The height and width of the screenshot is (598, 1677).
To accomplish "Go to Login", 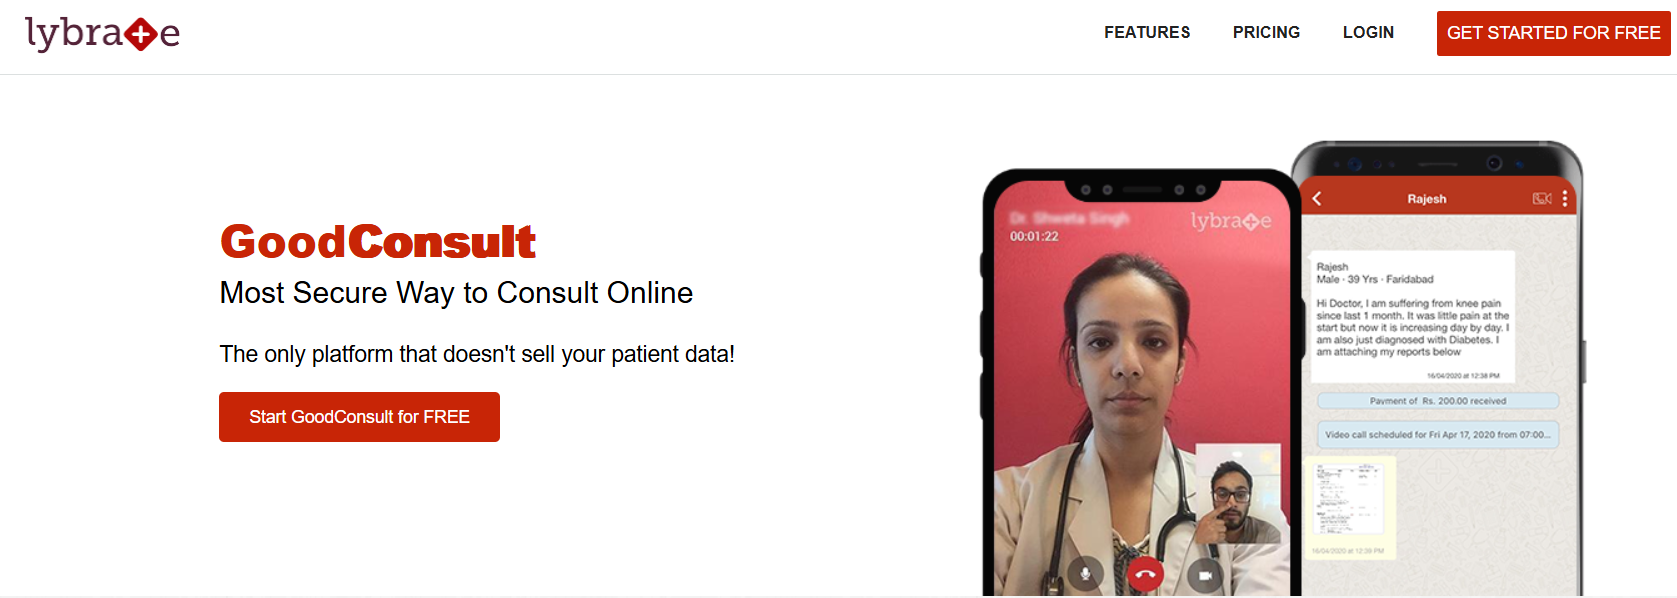I will pyautogui.click(x=1368, y=33).
